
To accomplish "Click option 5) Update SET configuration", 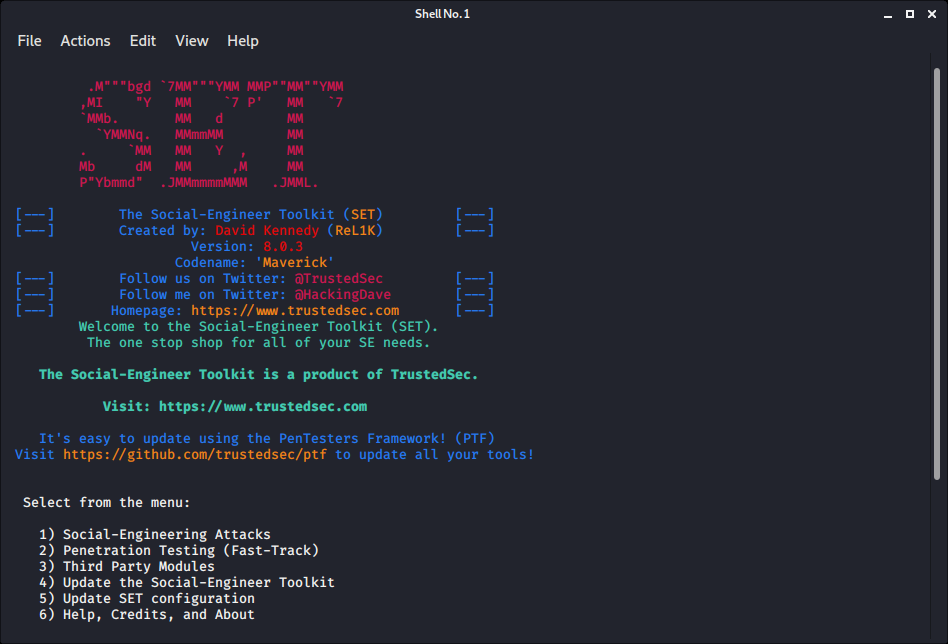I will tap(147, 599).
